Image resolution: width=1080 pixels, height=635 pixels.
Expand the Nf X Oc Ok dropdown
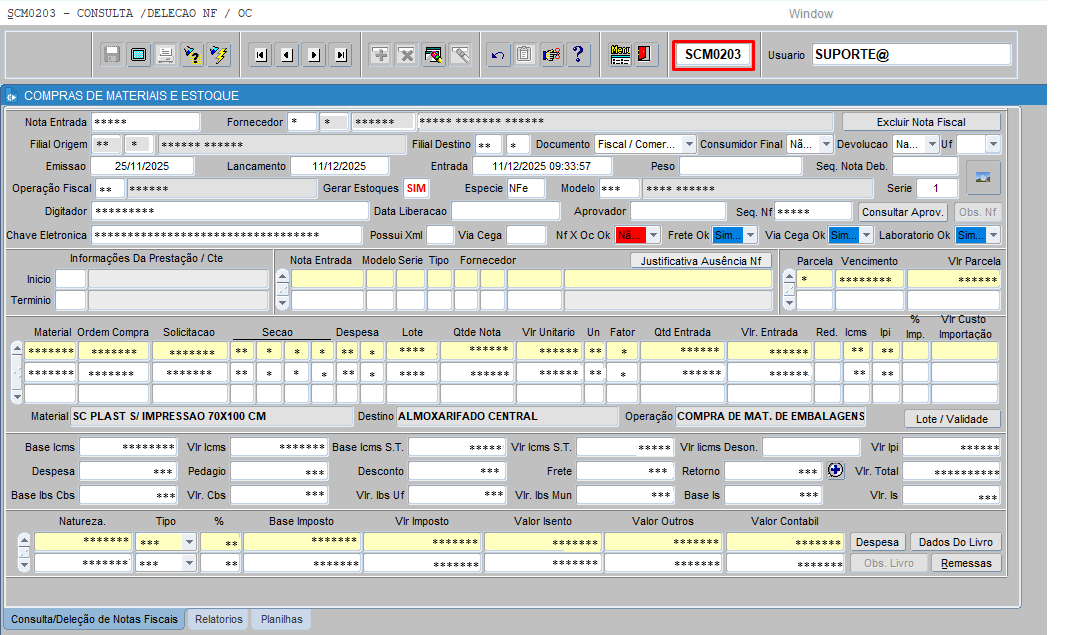tap(653, 235)
